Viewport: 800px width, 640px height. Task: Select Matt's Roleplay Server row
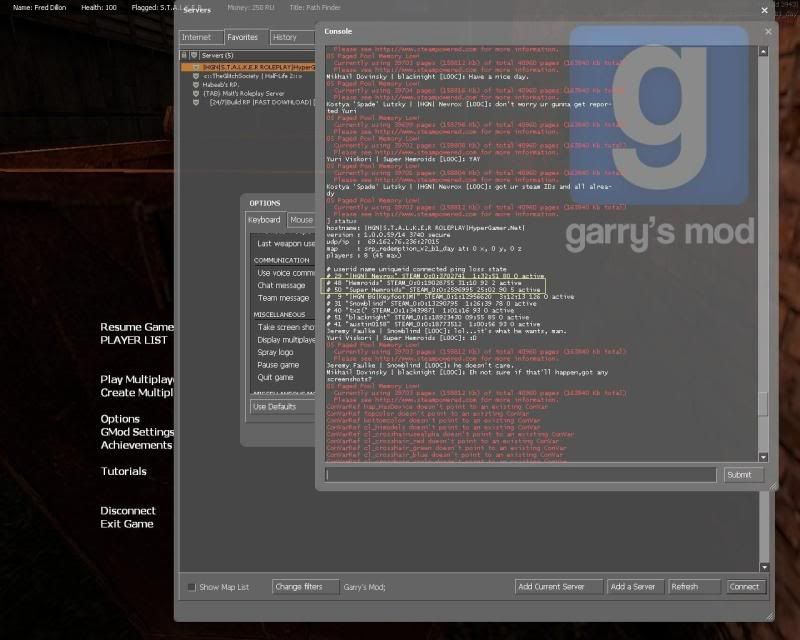[247, 93]
